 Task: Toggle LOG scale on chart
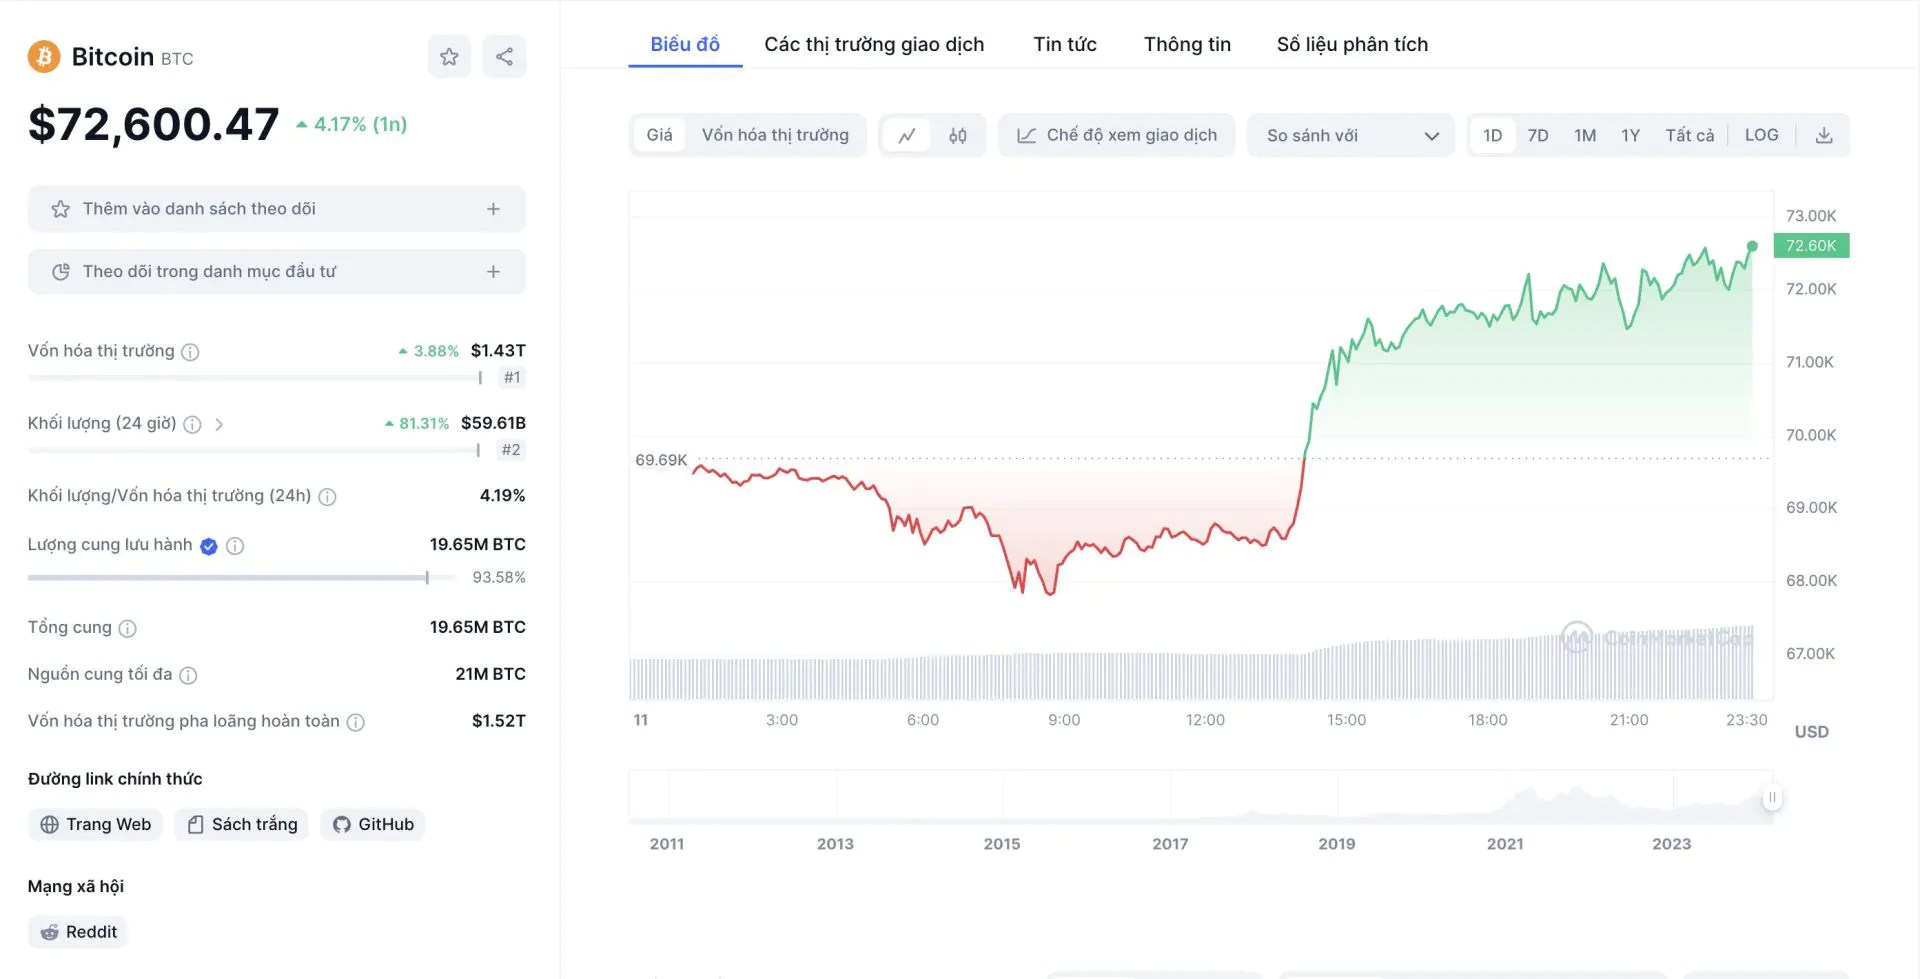coord(1761,135)
